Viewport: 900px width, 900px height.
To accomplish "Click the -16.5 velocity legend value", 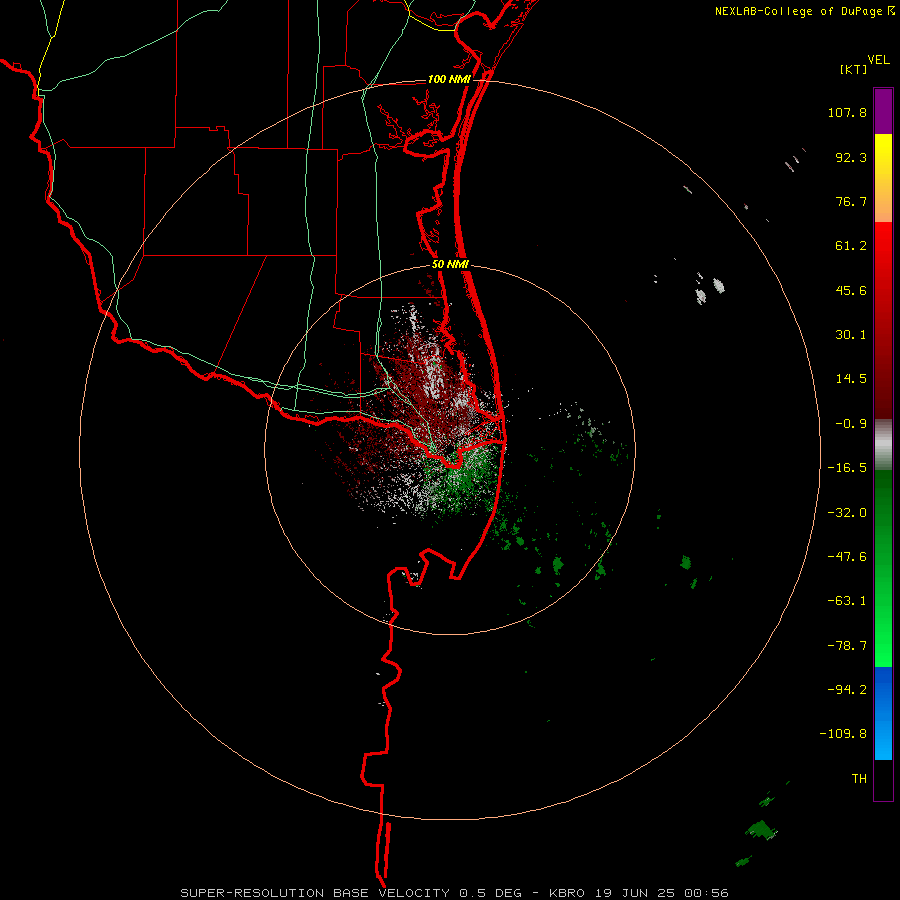I will tap(847, 468).
